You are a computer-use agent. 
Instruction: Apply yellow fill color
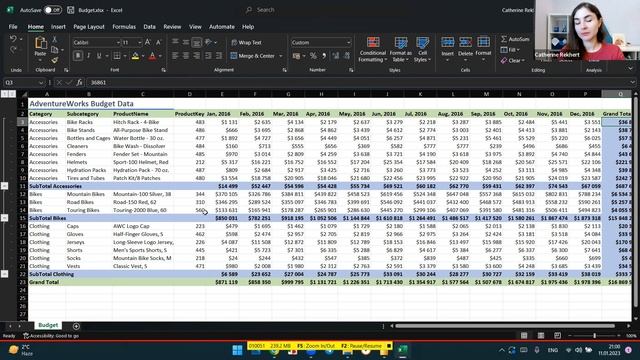pyautogui.click(x=135, y=56)
